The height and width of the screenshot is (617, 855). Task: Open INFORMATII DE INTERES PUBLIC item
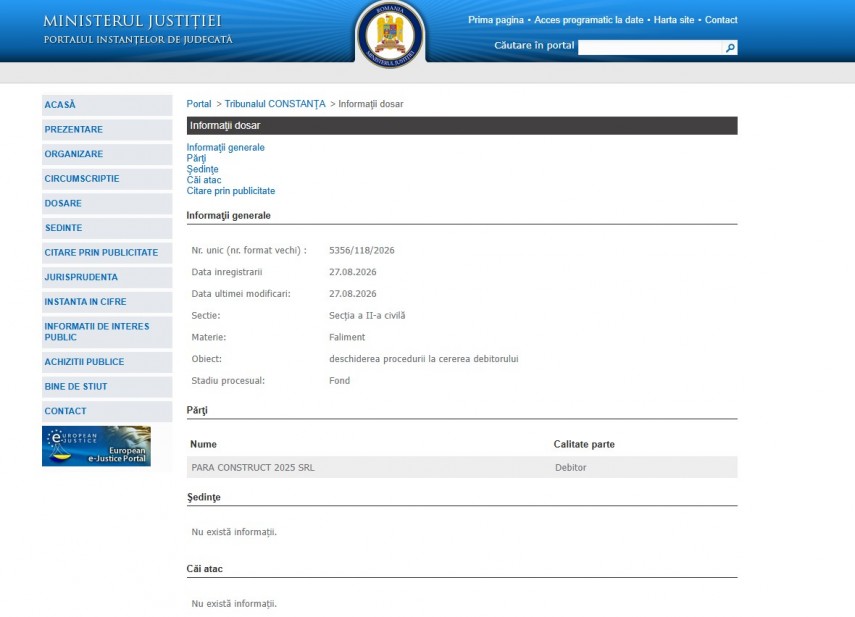(107, 331)
